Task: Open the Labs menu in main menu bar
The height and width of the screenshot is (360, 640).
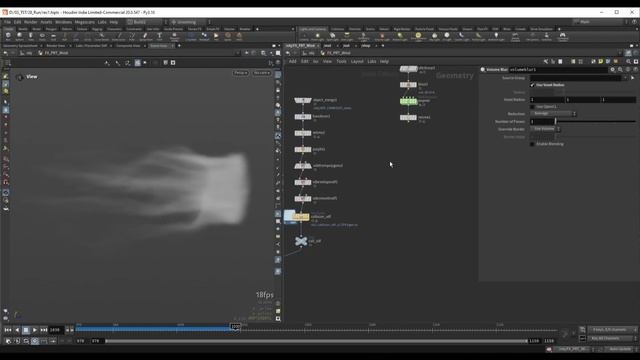Action: point(102,22)
